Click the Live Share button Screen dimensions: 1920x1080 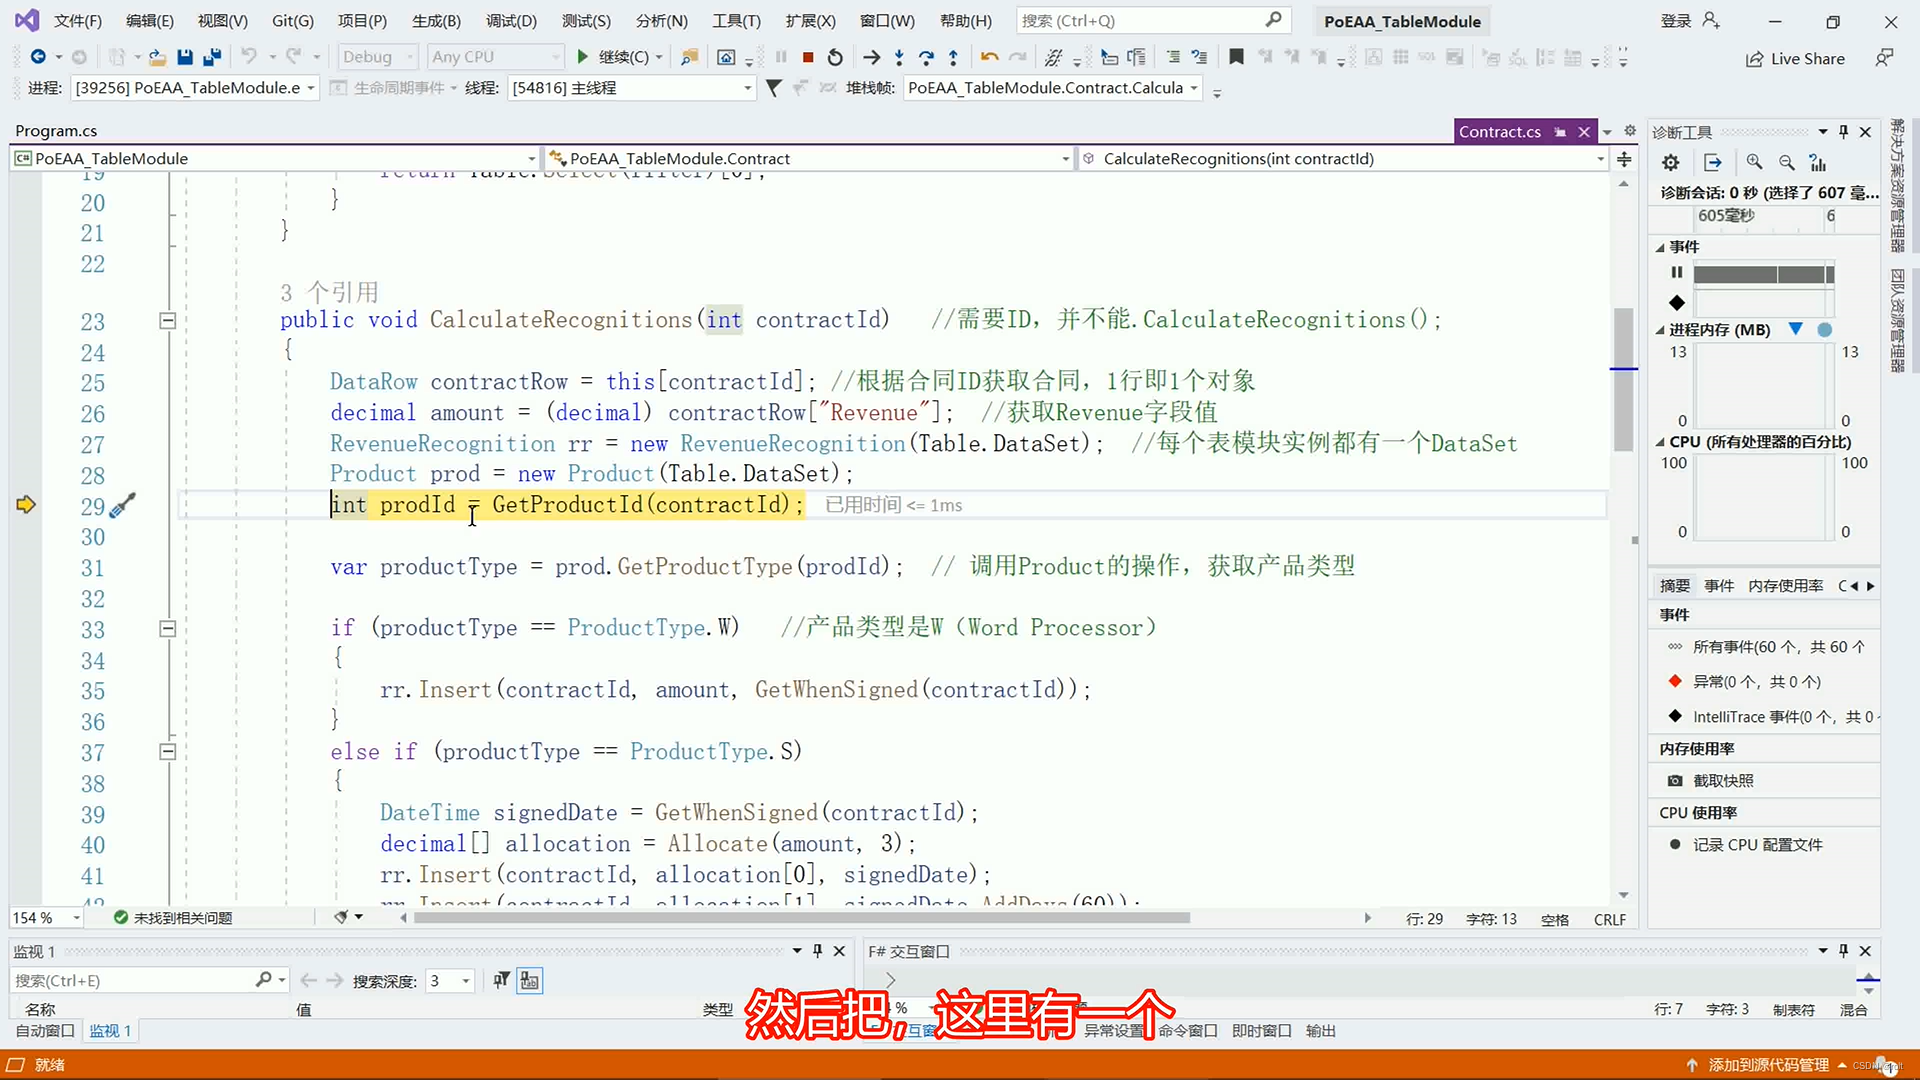tap(1795, 59)
